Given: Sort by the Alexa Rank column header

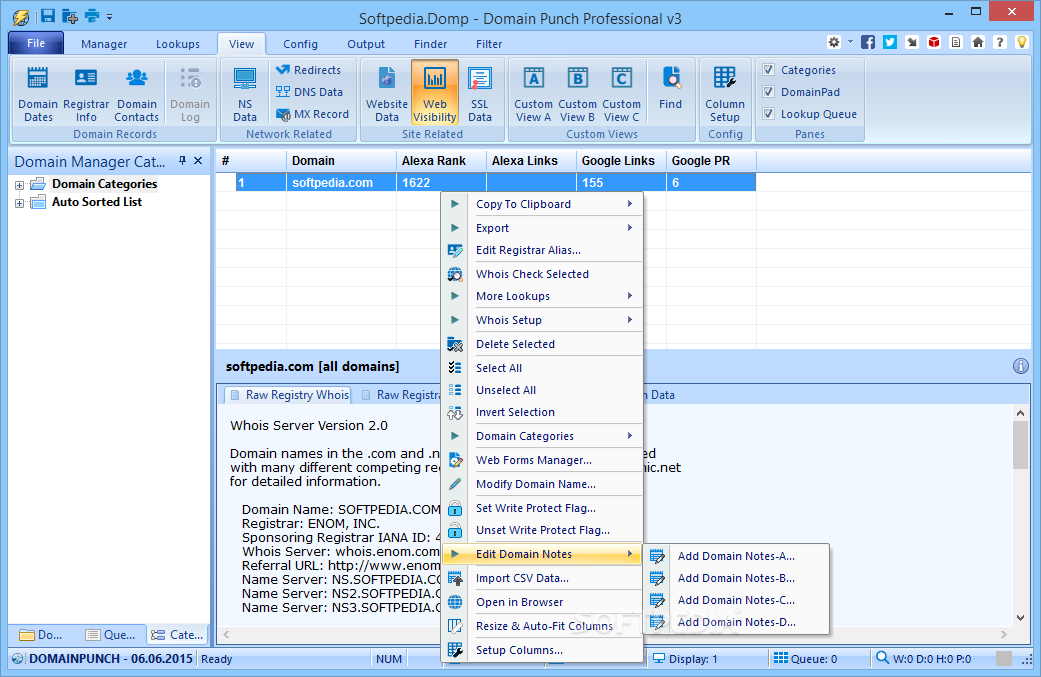Looking at the screenshot, I should point(441,161).
